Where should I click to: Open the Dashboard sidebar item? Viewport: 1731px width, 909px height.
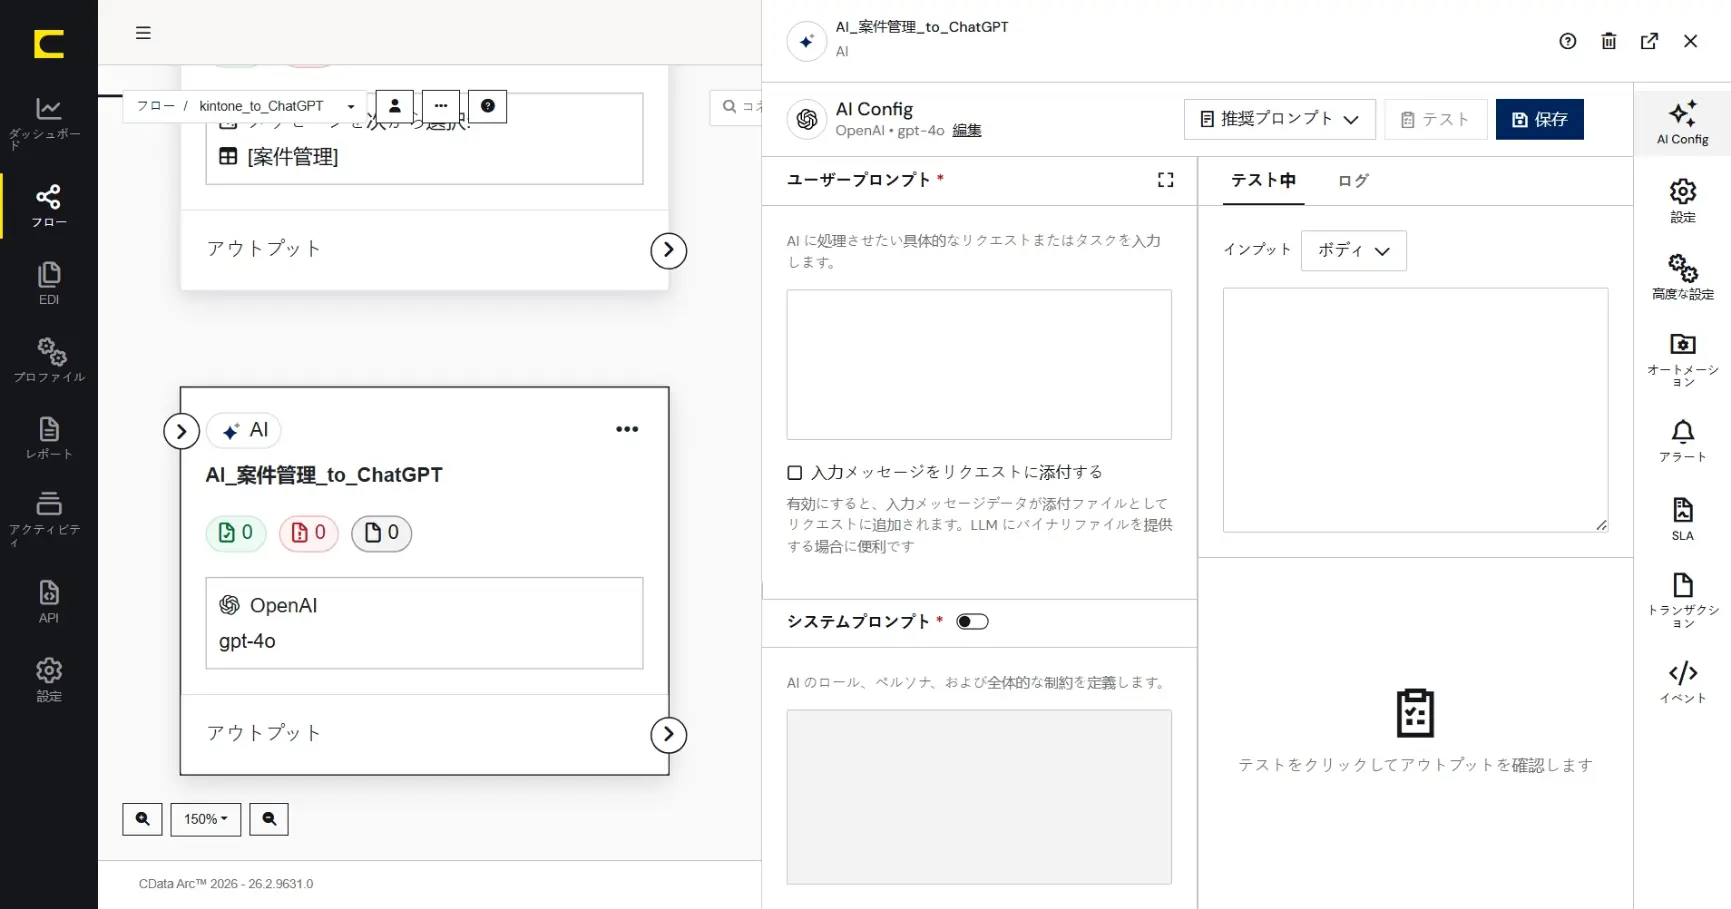(48, 122)
